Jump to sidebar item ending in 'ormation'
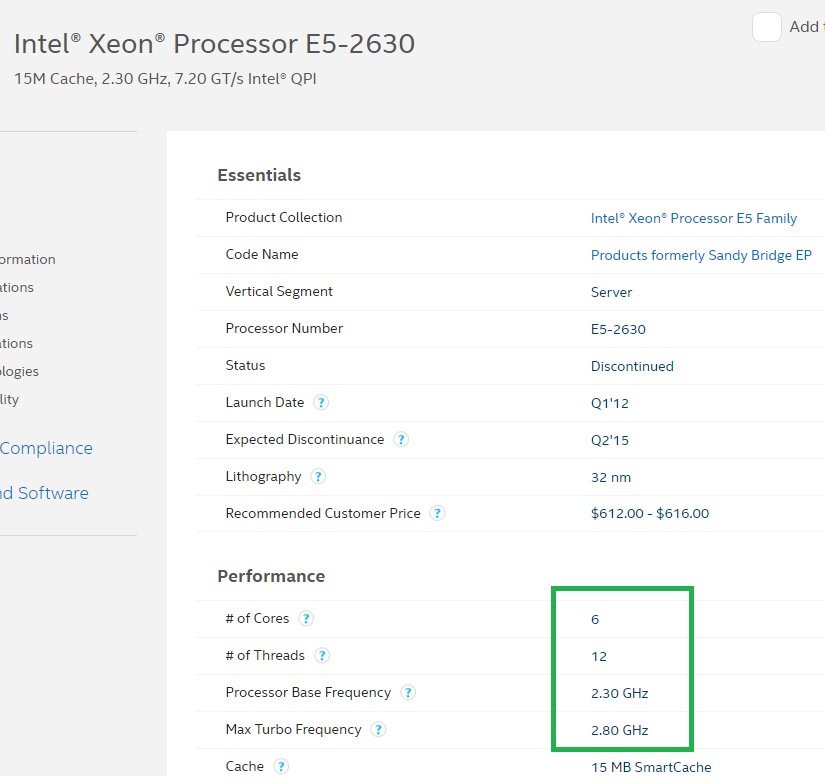This screenshot has height=784, width=825. [28, 260]
